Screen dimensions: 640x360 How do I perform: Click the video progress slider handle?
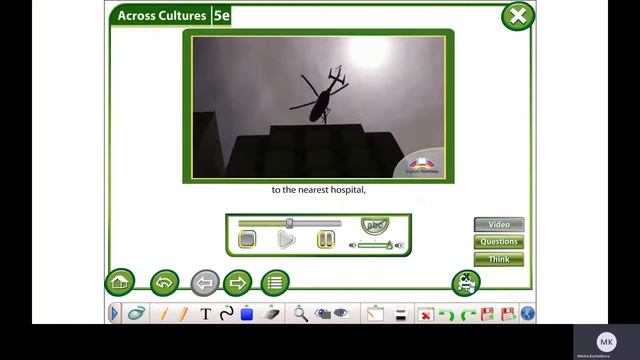[x=289, y=223]
